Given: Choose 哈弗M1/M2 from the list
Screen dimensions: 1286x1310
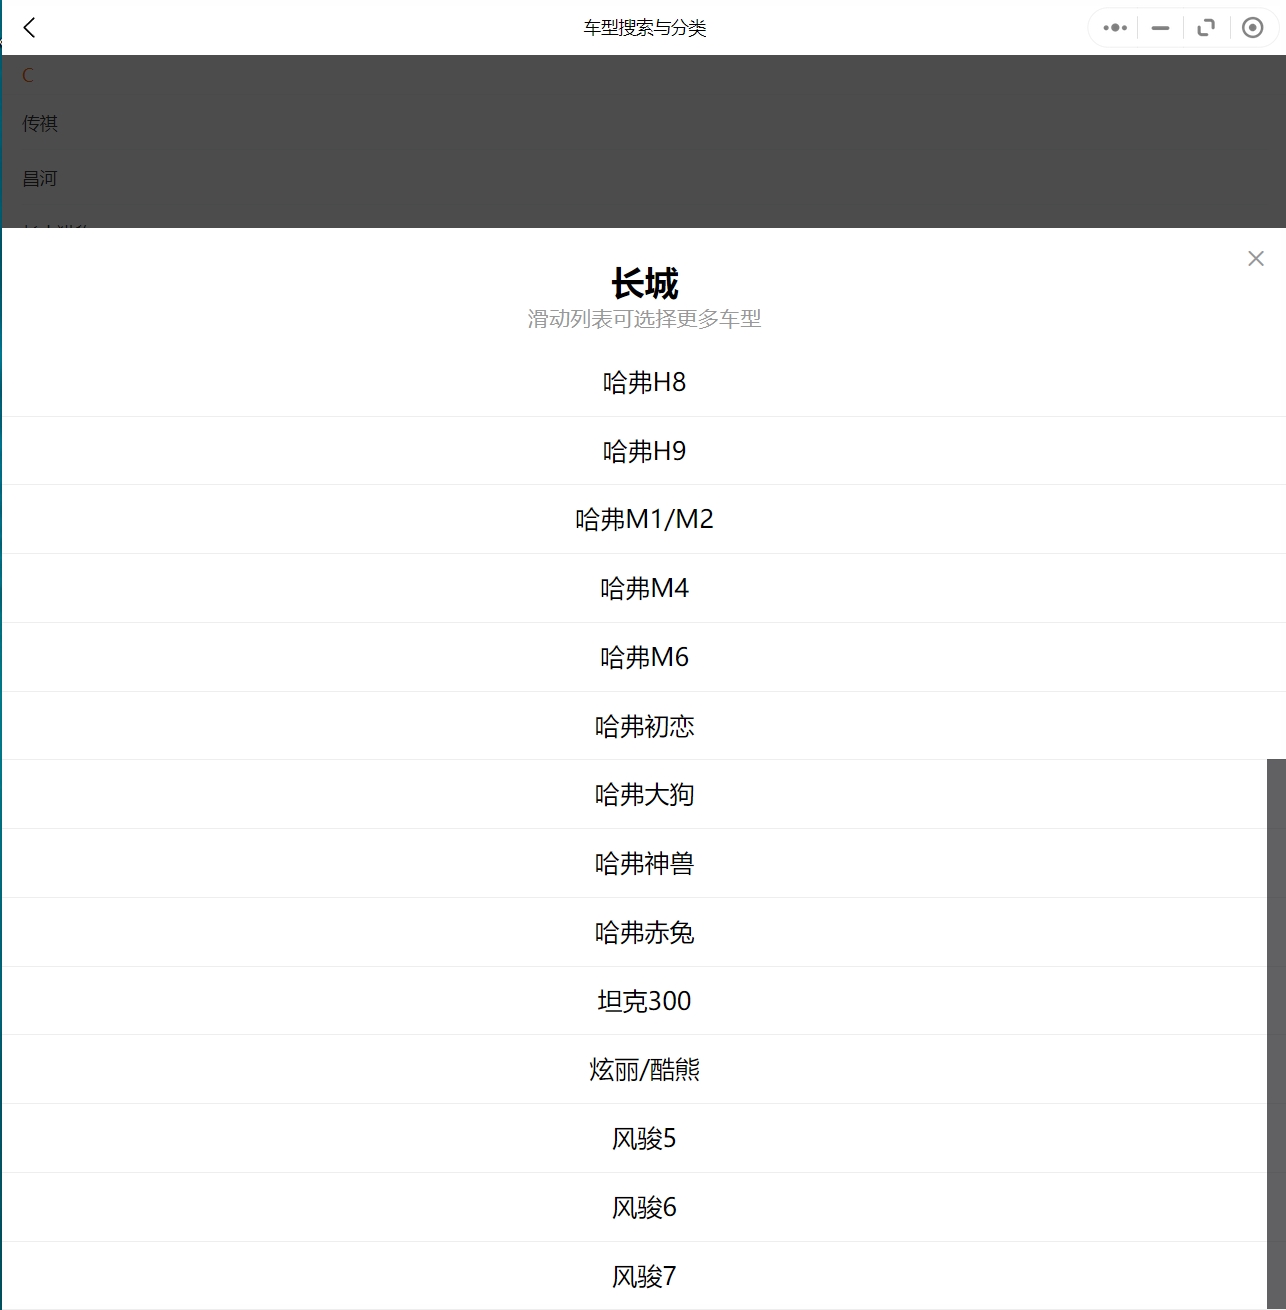Looking at the screenshot, I should click(644, 519).
